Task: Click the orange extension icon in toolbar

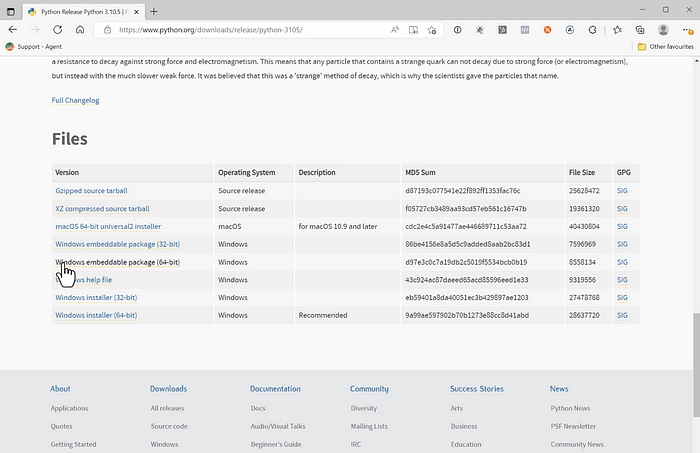Action: pos(547,30)
